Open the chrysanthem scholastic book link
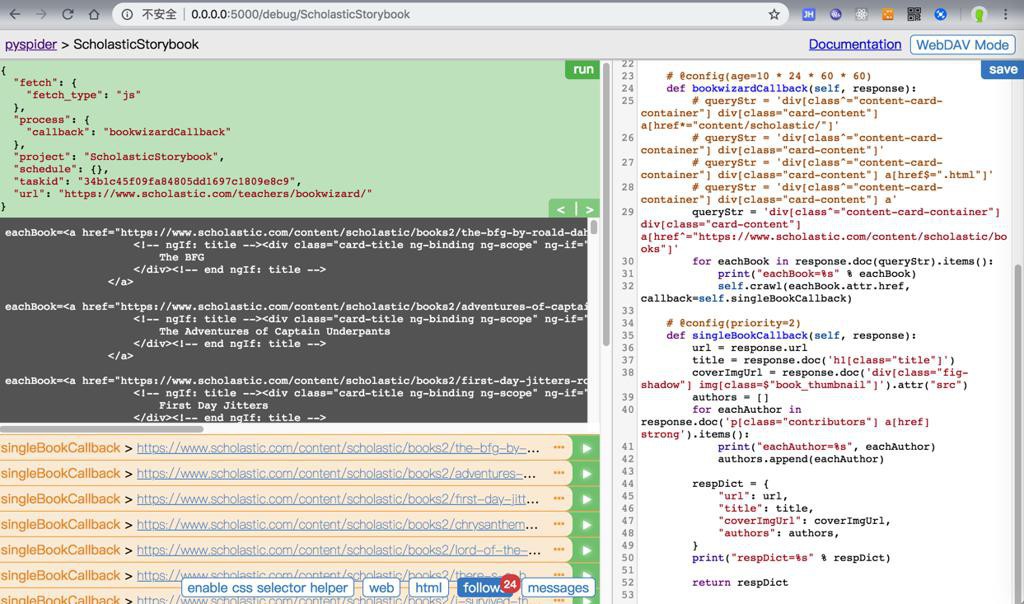 (x=338, y=525)
